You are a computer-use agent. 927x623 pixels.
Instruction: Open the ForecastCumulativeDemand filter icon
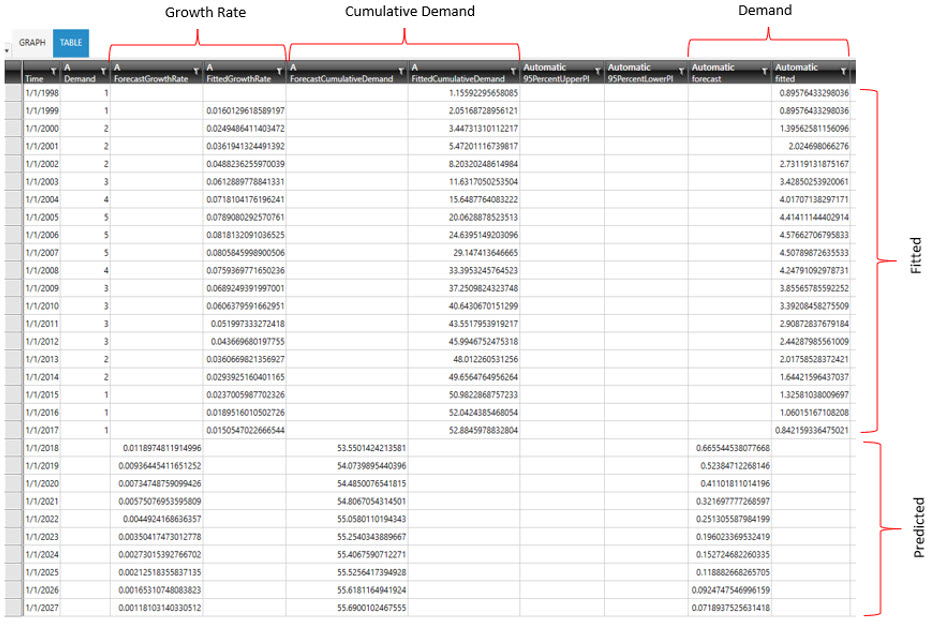pos(403,71)
